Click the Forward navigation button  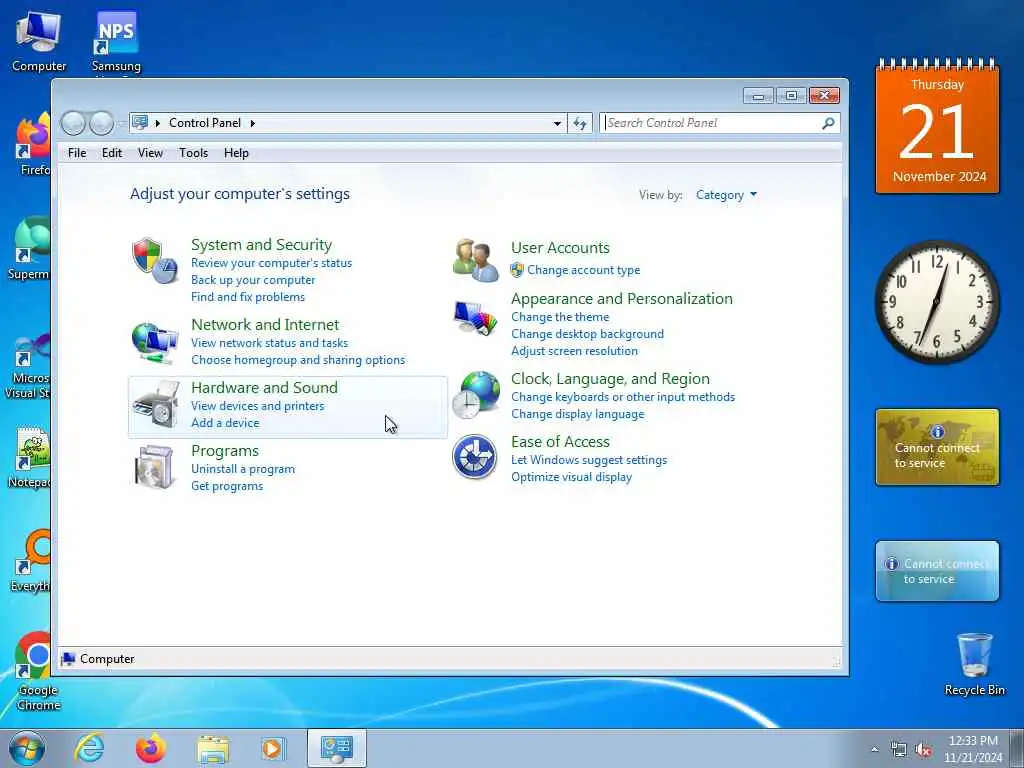[x=101, y=123]
